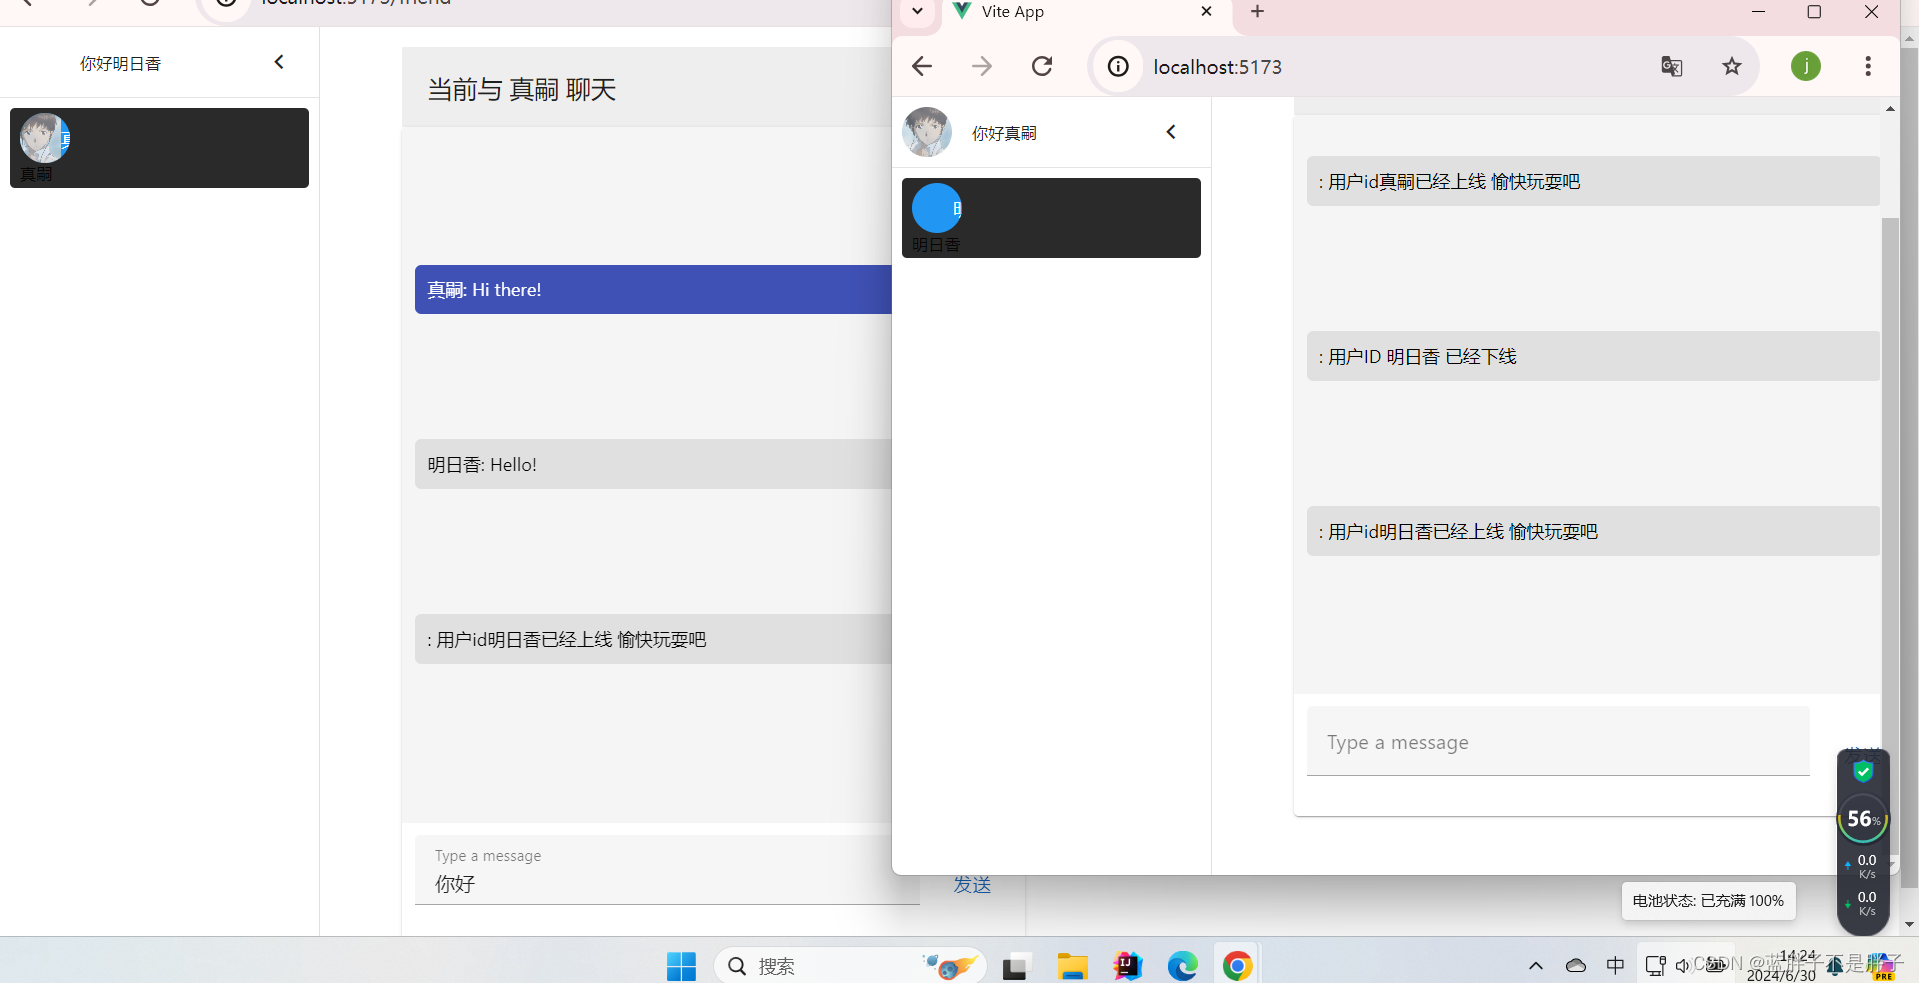Screen dimensions: 1919x983
Task: Go back in the front browser window
Action: [922, 66]
